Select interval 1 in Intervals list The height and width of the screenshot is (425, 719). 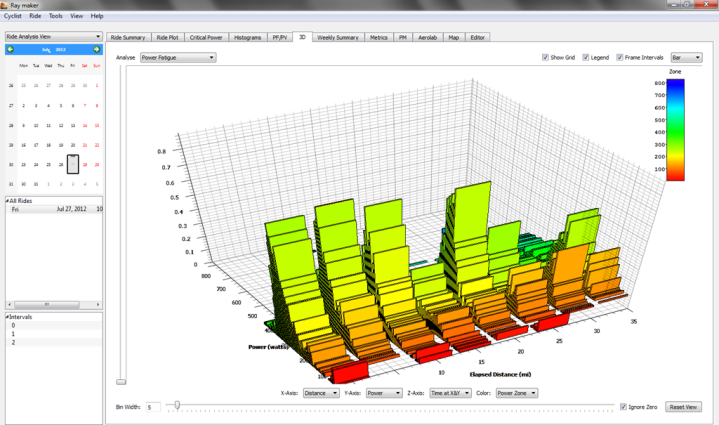point(54,334)
